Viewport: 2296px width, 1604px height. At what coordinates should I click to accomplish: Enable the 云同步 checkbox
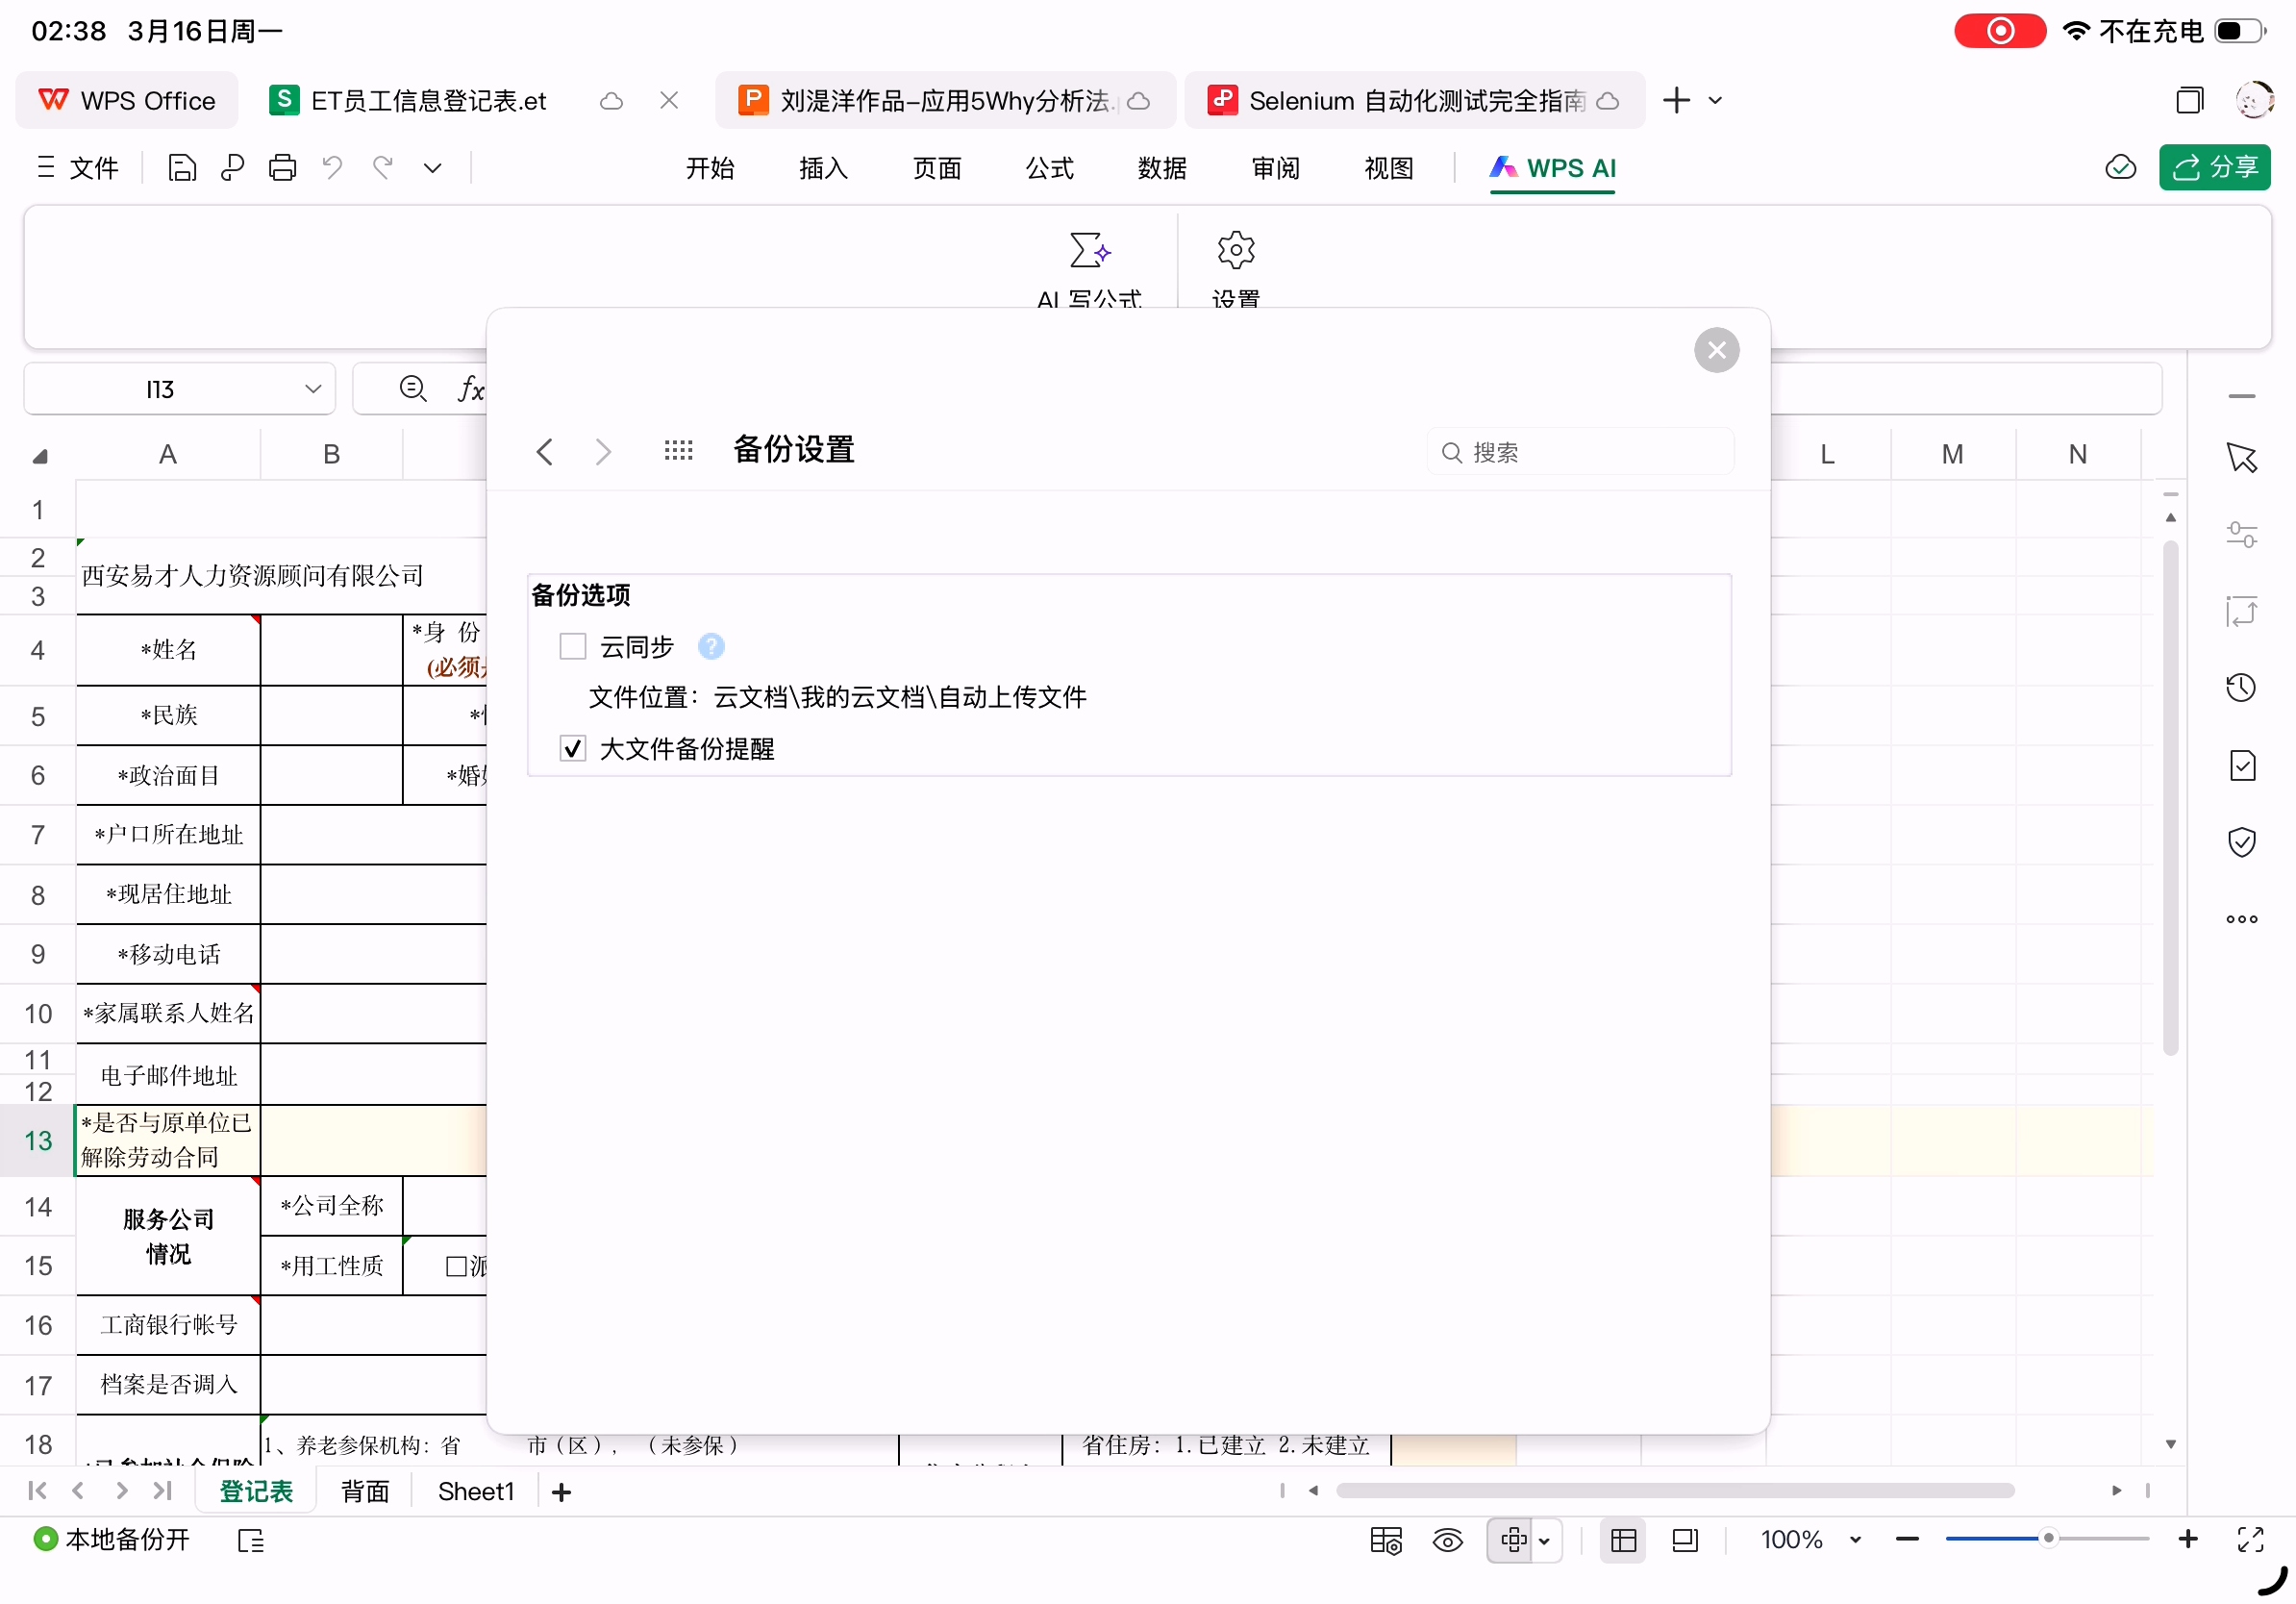point(572,647)
